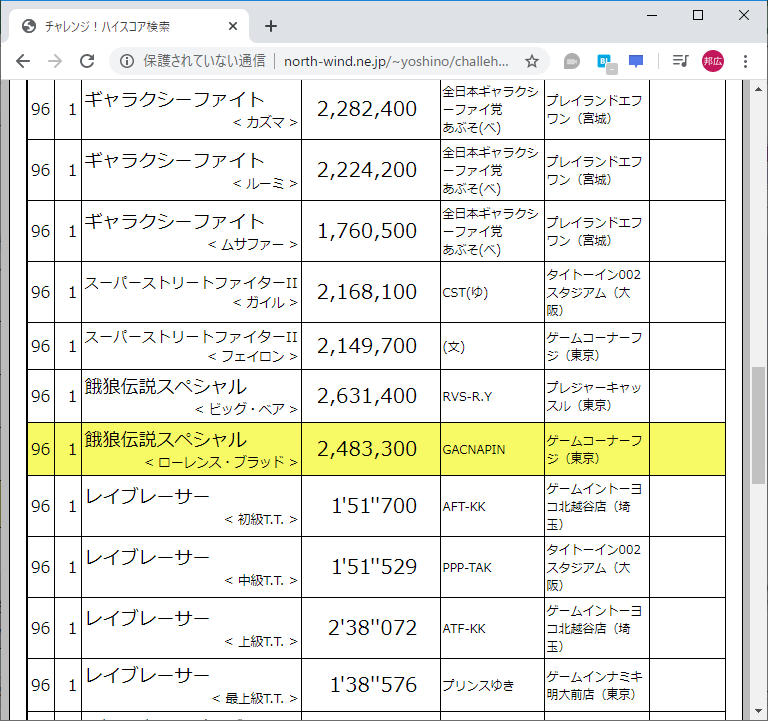Close the browser window
This screenshot has width=768, height=721.
(x=744, y=16)
